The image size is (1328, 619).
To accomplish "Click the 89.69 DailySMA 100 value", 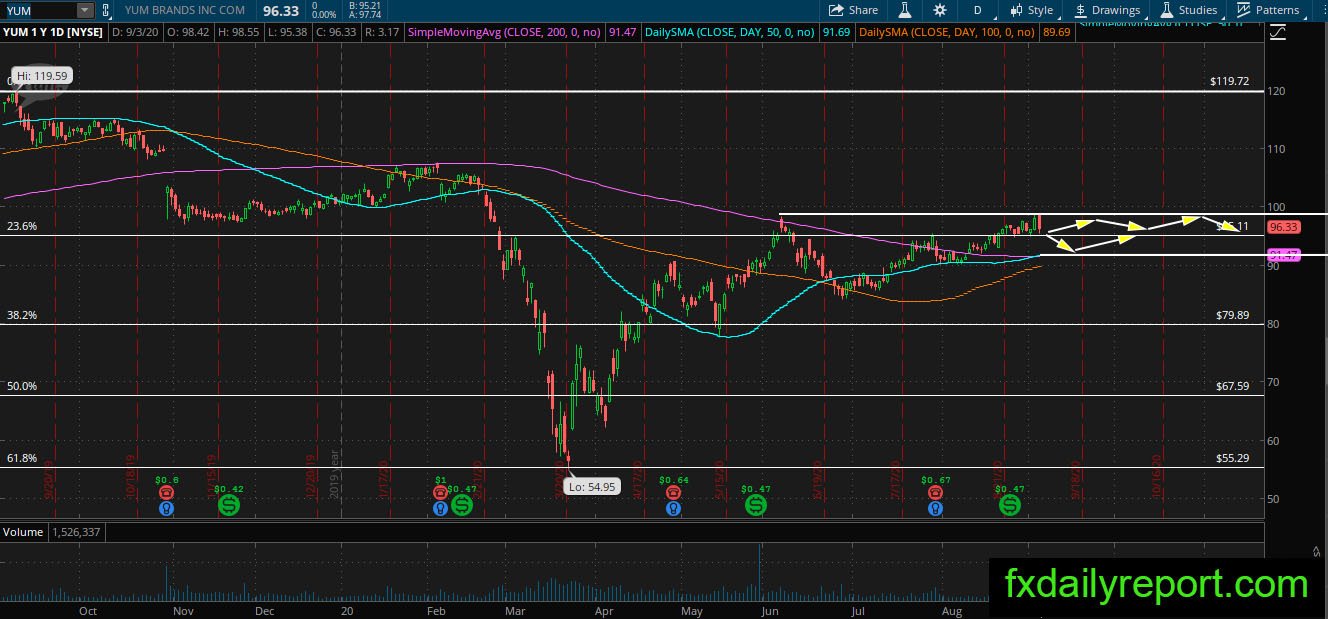I will pos(1056,33).
